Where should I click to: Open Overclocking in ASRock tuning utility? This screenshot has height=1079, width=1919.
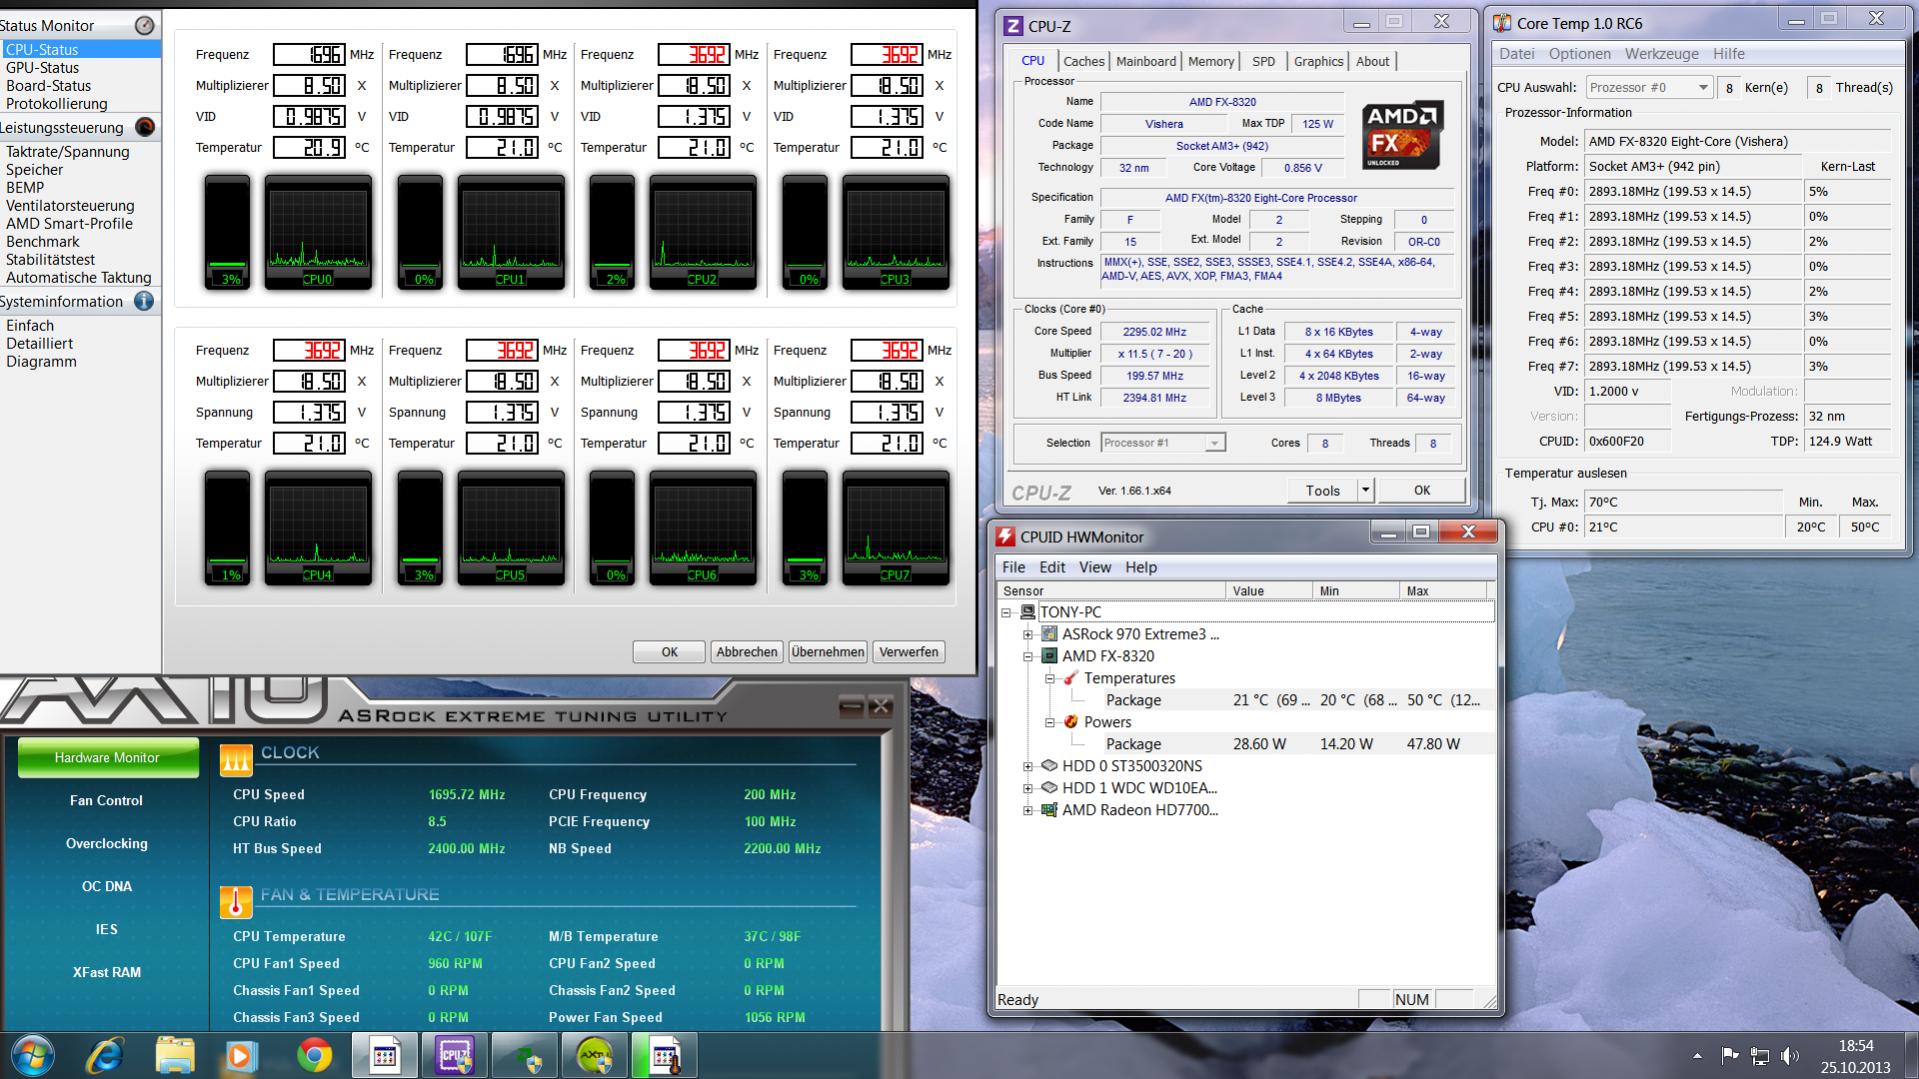click(x=106, y=844)
